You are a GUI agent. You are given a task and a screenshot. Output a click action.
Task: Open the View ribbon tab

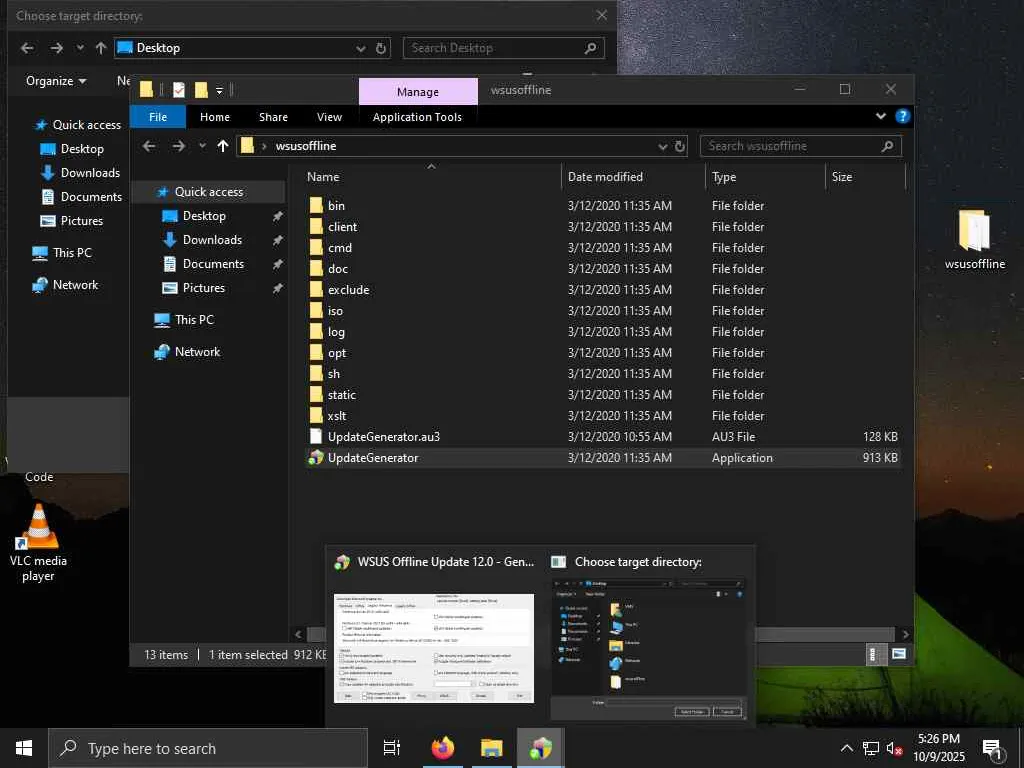tap(329, 117)
